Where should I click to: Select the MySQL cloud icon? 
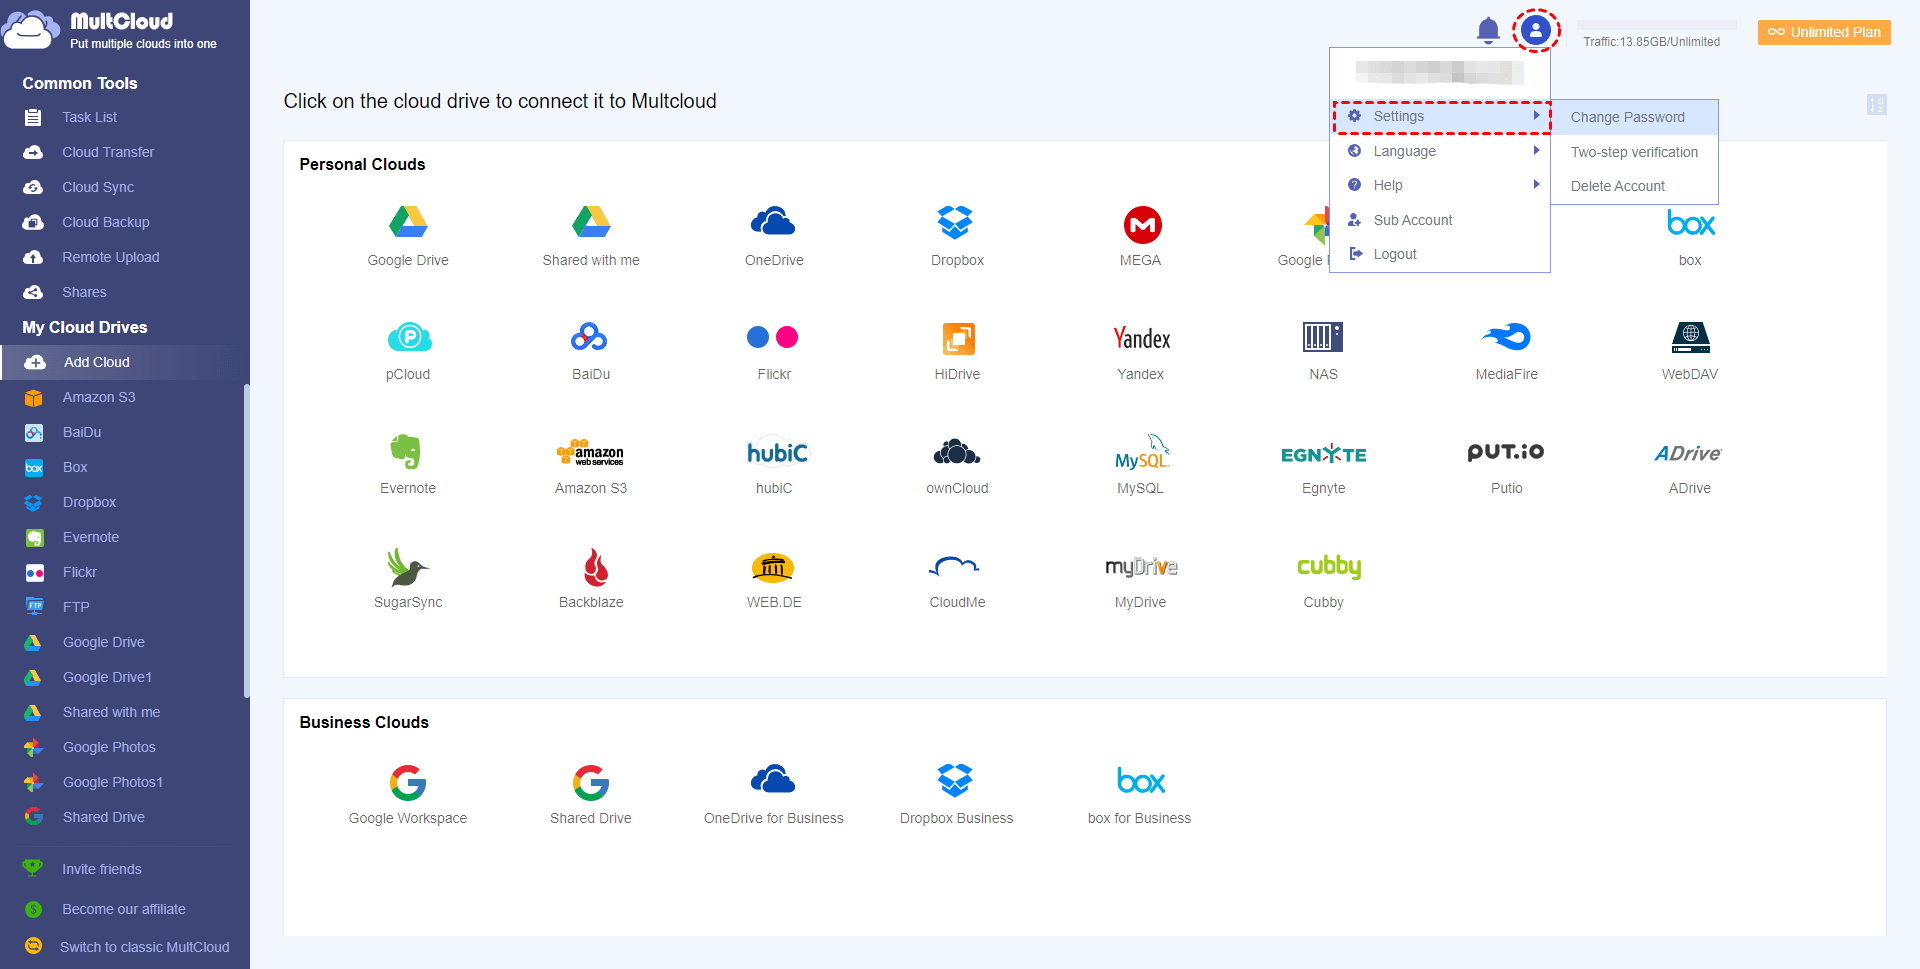[x=1141, y=452]
